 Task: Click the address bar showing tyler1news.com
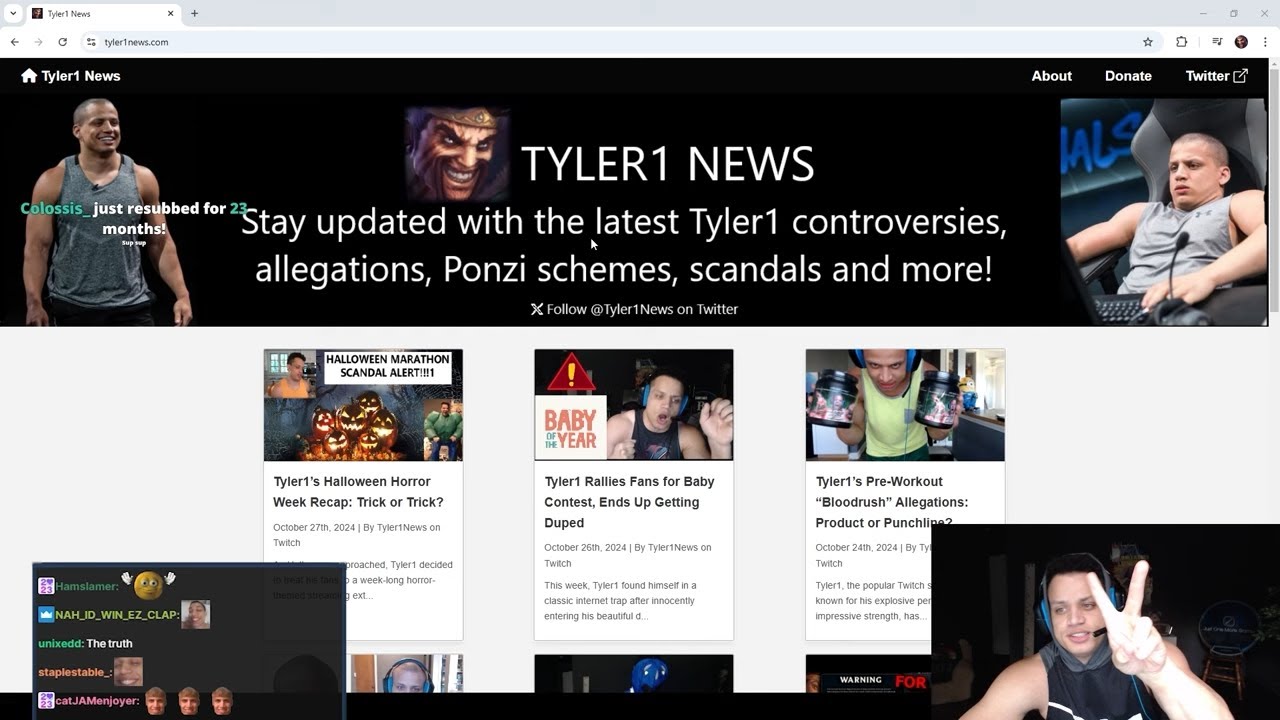620,42
